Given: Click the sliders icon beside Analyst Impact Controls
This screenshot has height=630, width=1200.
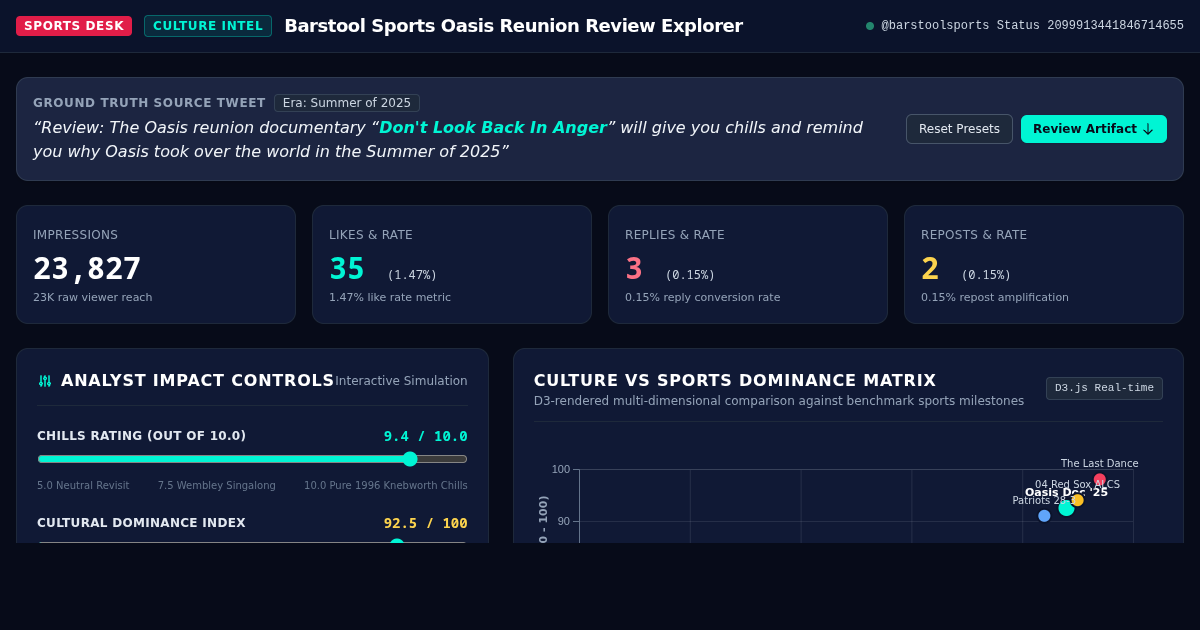Looking at the screenshot, I should click(45, 381).
